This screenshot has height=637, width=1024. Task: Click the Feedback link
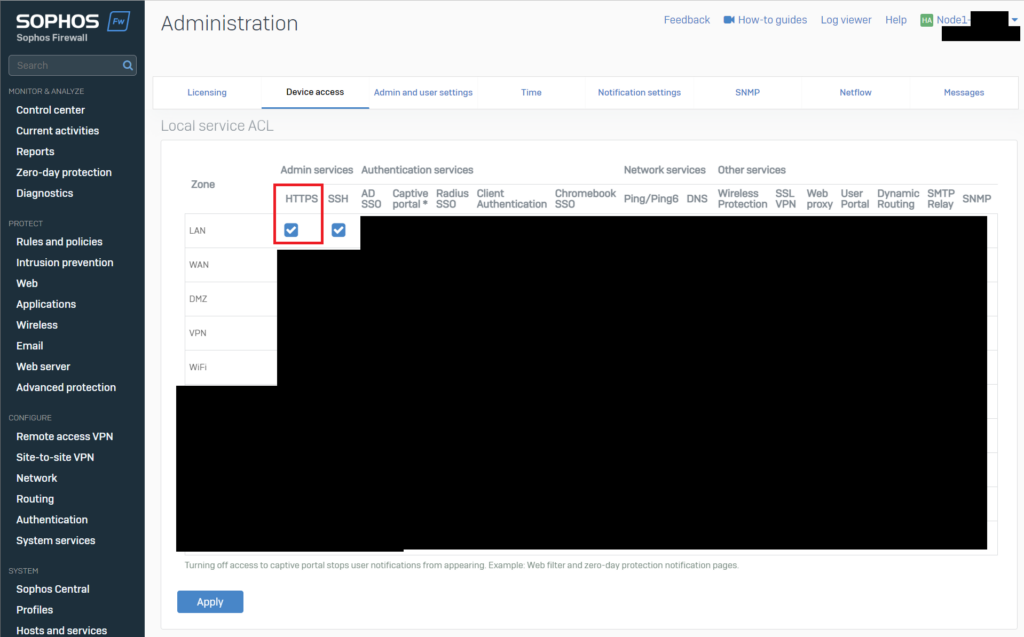tap(687, 19)
